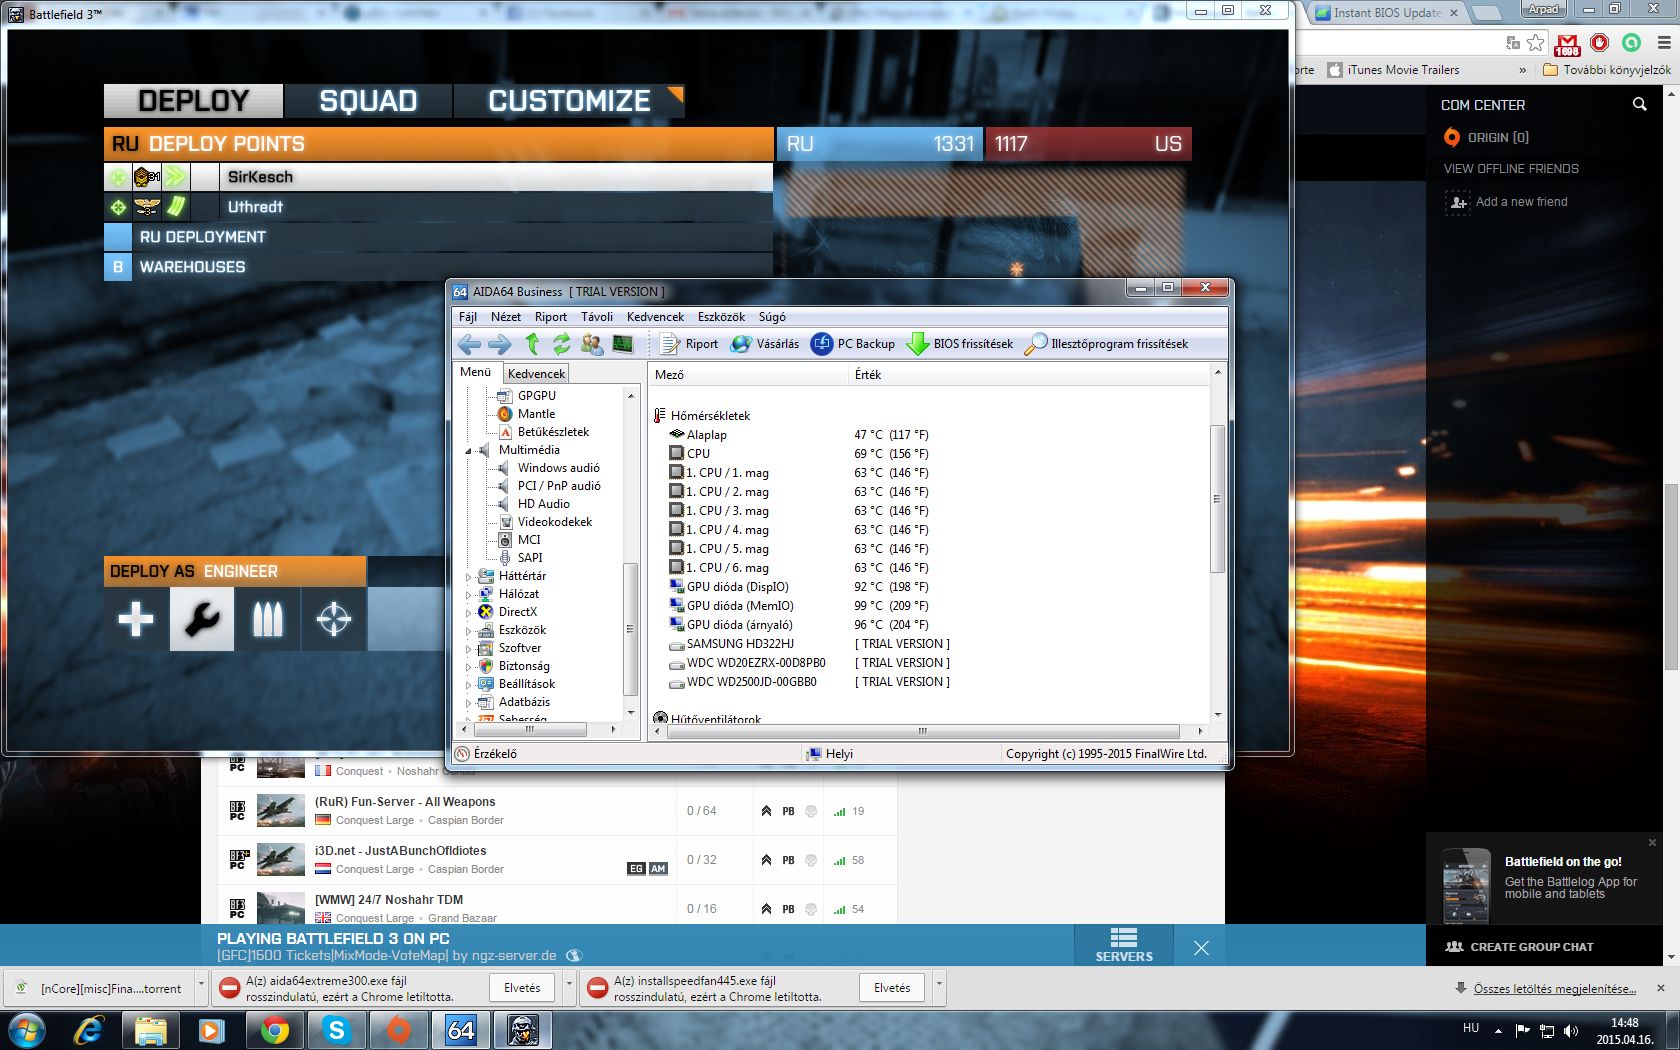Select the Assault class plus icon

click(x=136, y=619)
